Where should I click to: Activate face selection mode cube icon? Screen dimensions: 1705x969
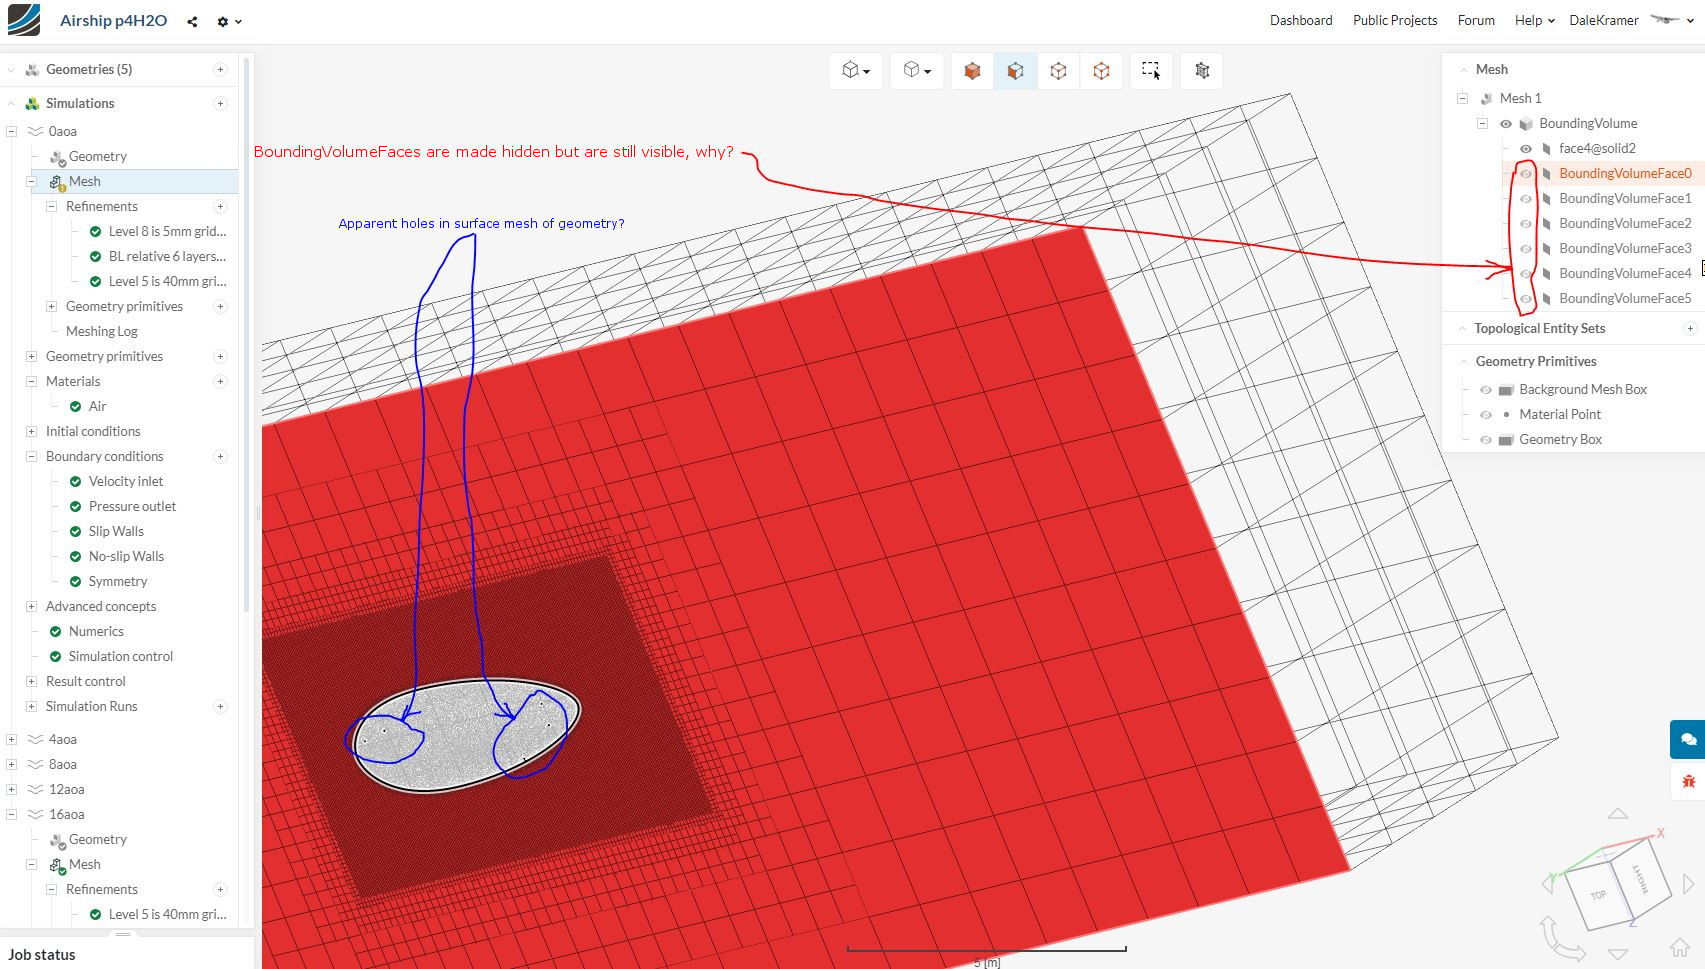(x=1015, y=70)
